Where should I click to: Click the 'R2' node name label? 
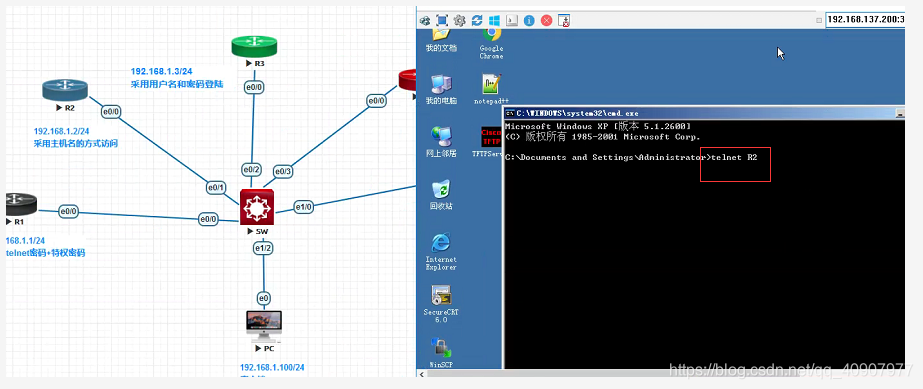tap(69, 108)
